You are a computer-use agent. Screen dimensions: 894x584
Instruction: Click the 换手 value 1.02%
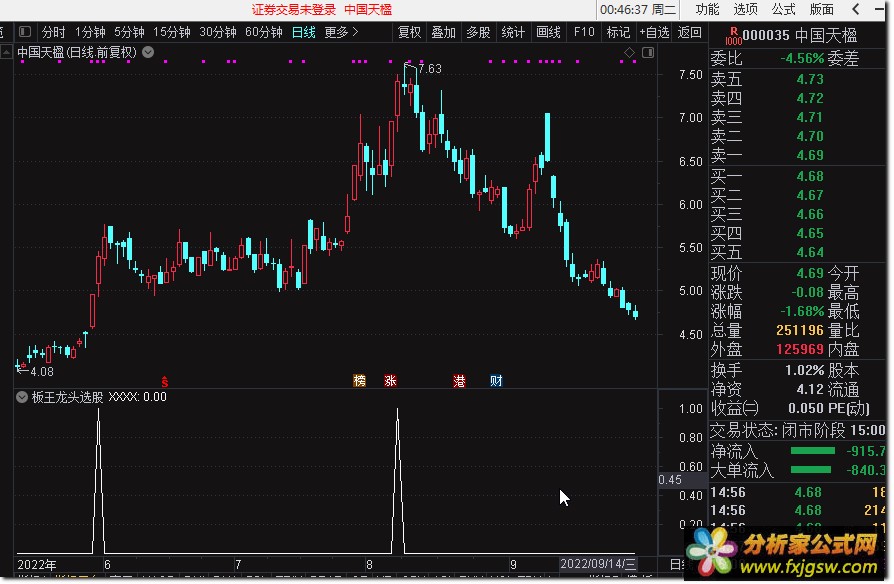pos(804,370)
